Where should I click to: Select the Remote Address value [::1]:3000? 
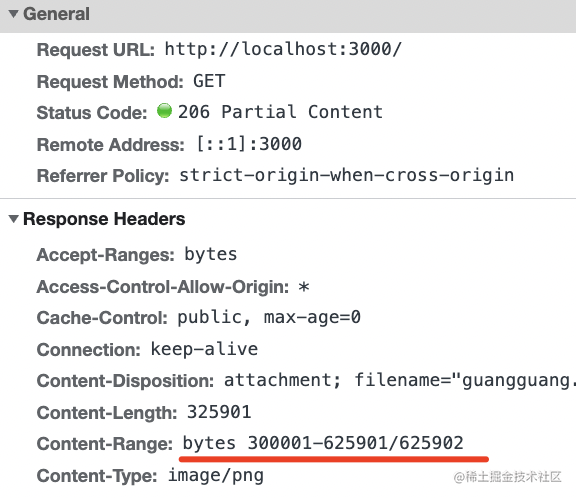[x=249, y=144]
